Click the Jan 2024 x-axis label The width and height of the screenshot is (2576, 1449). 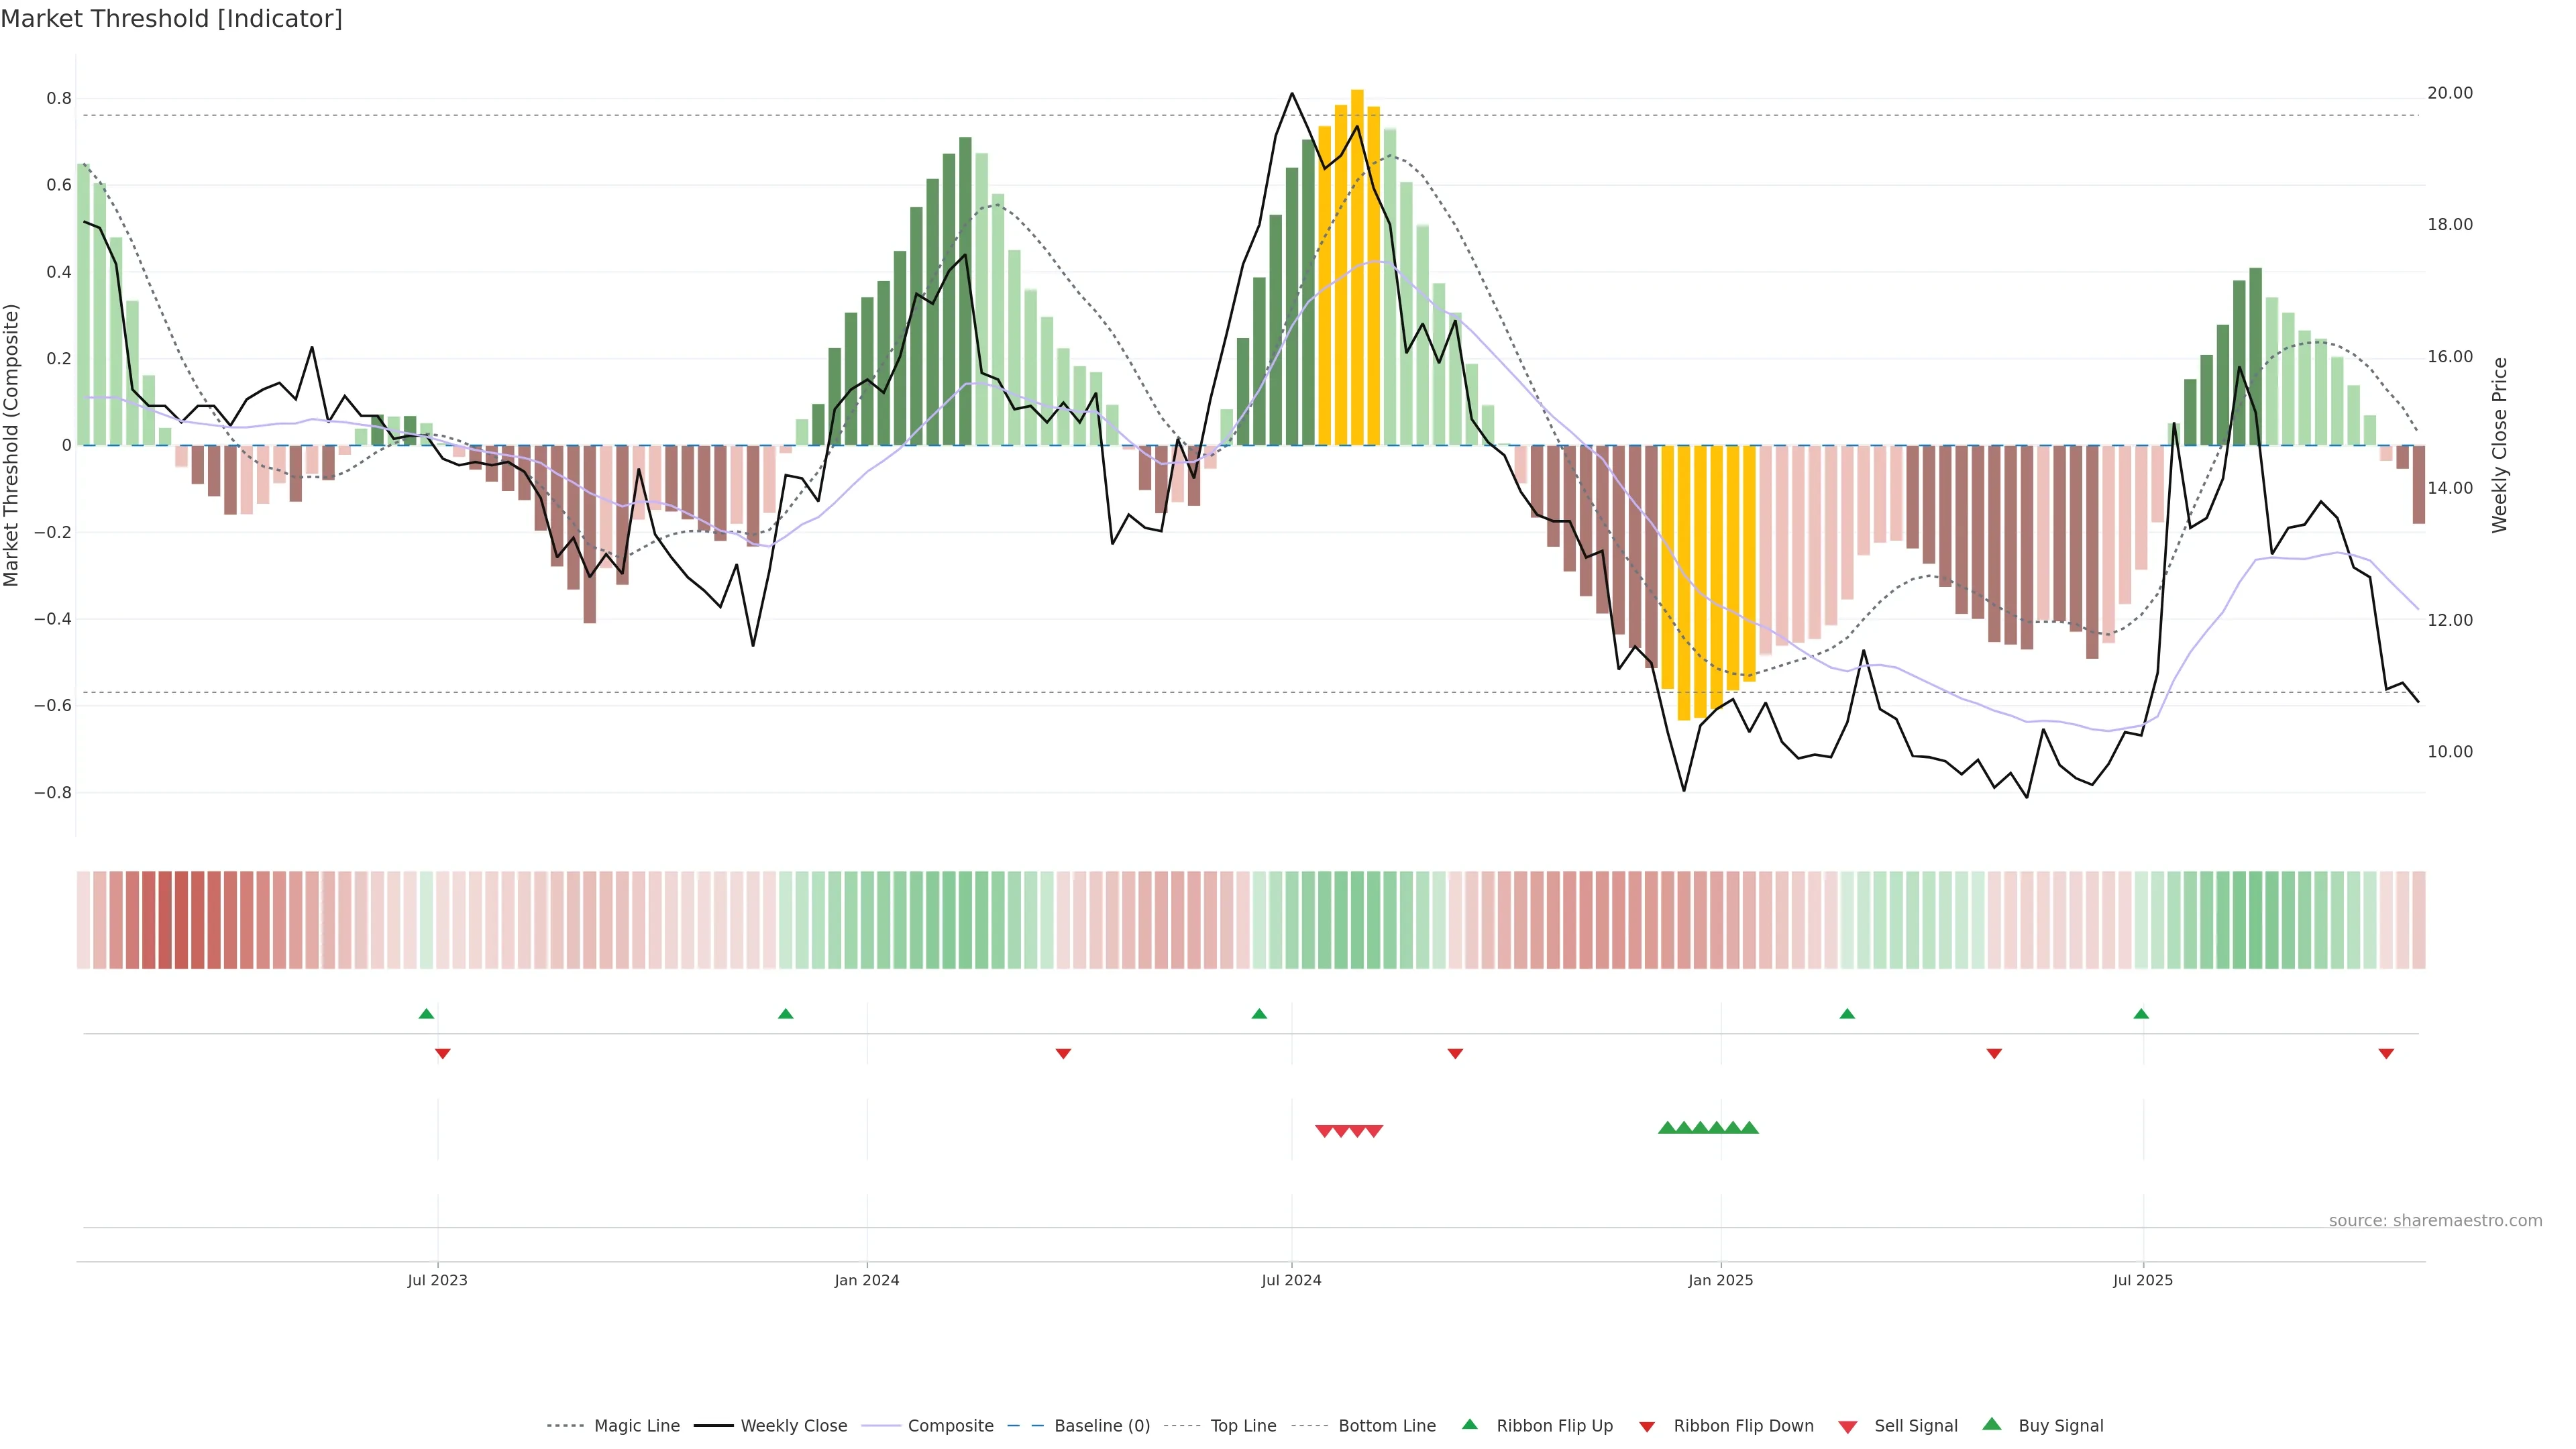(867, 1280)
